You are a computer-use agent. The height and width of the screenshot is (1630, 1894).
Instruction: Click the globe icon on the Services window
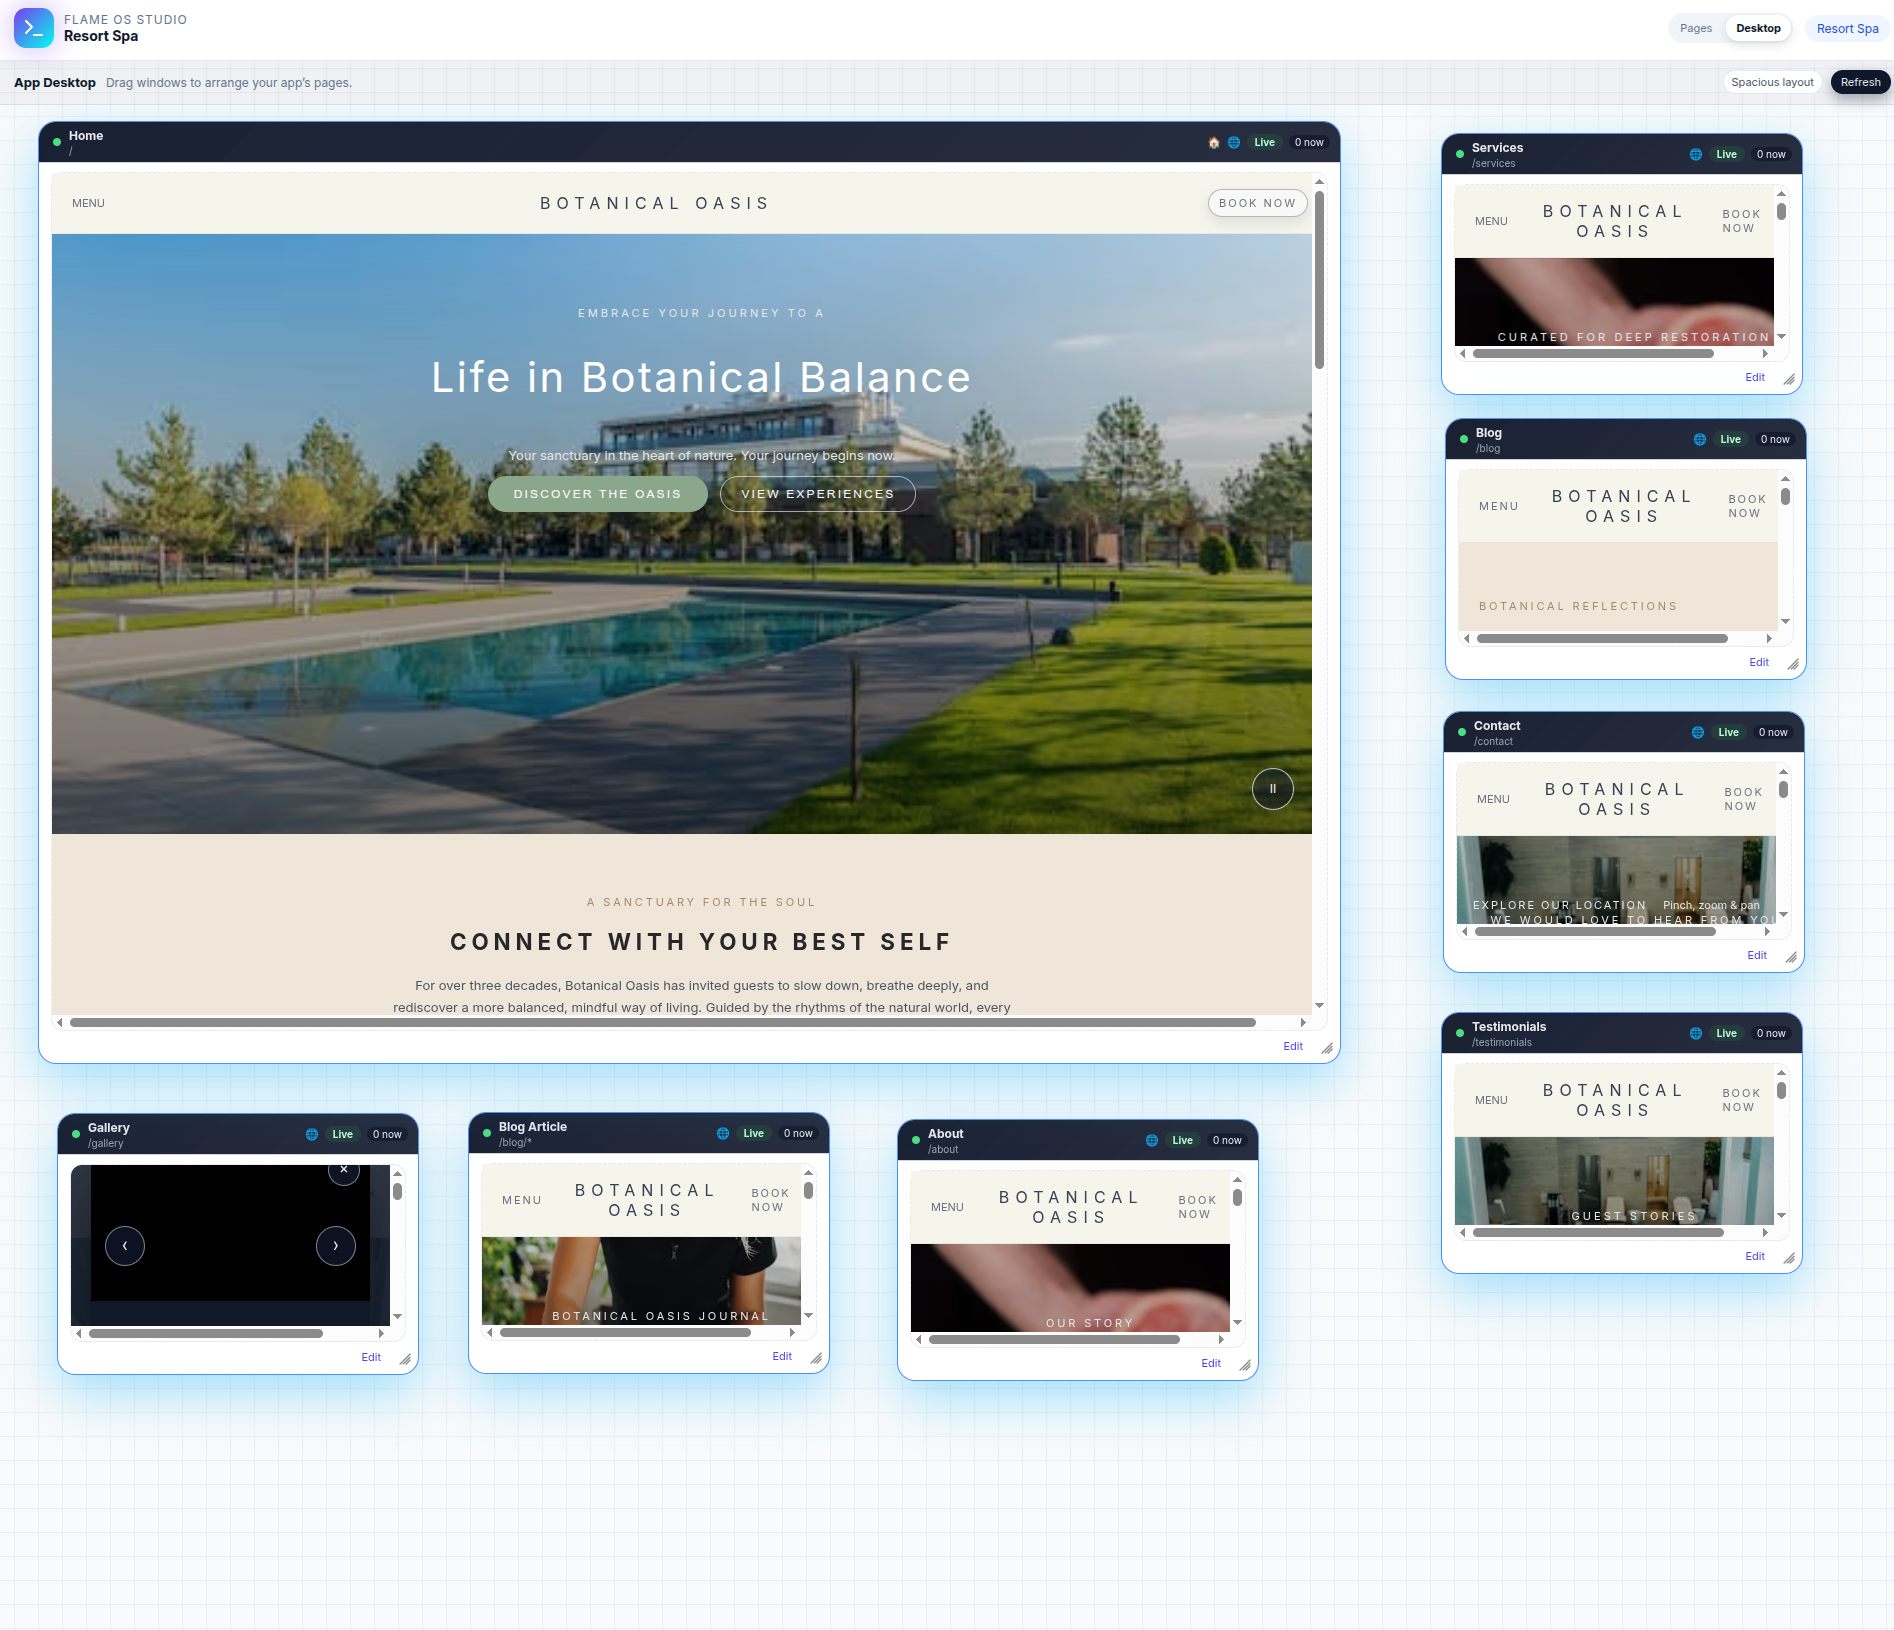(1695, 155)
